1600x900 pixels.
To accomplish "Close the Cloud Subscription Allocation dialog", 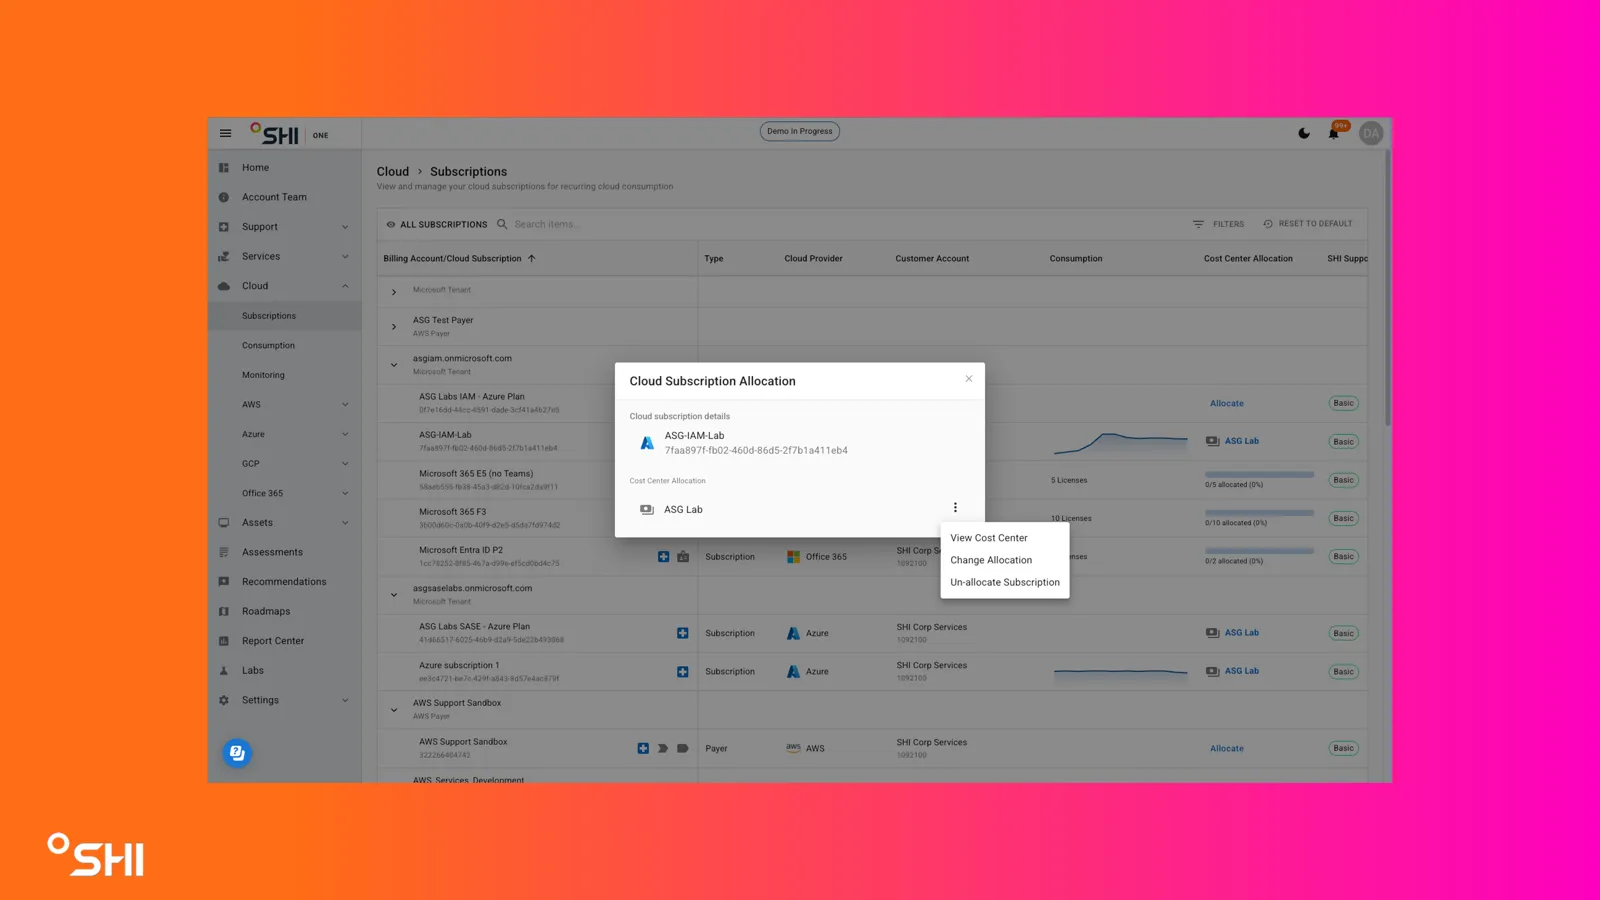I will pyautogui.click(x=969, y=379).
